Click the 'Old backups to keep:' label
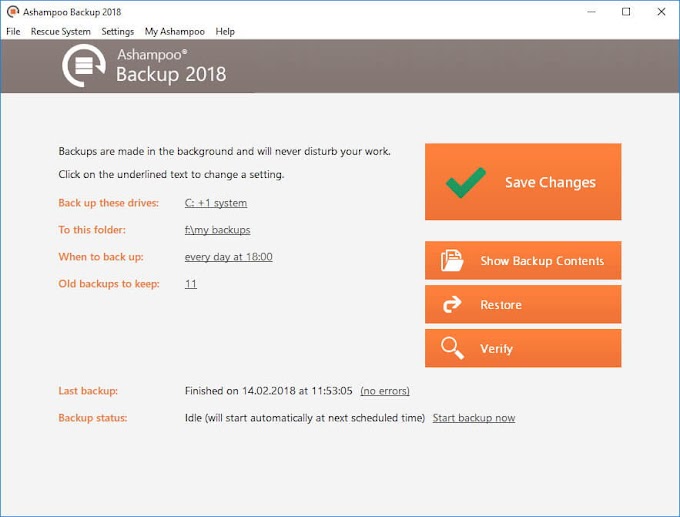The image size is (680, 517). [x=109, y=284]
